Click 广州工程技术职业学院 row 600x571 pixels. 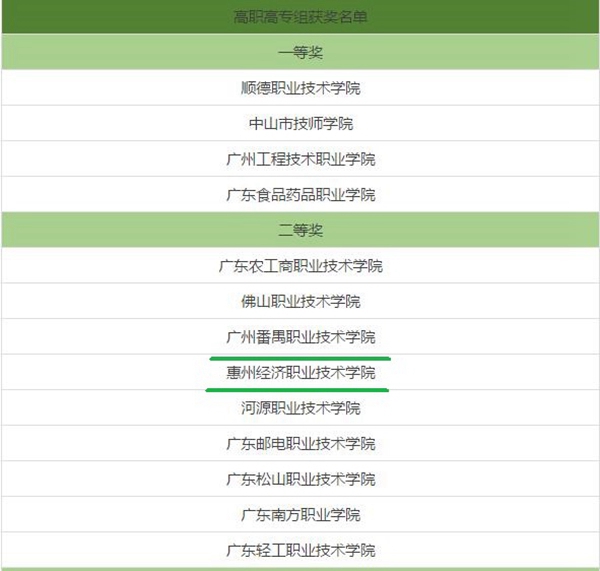300,159
